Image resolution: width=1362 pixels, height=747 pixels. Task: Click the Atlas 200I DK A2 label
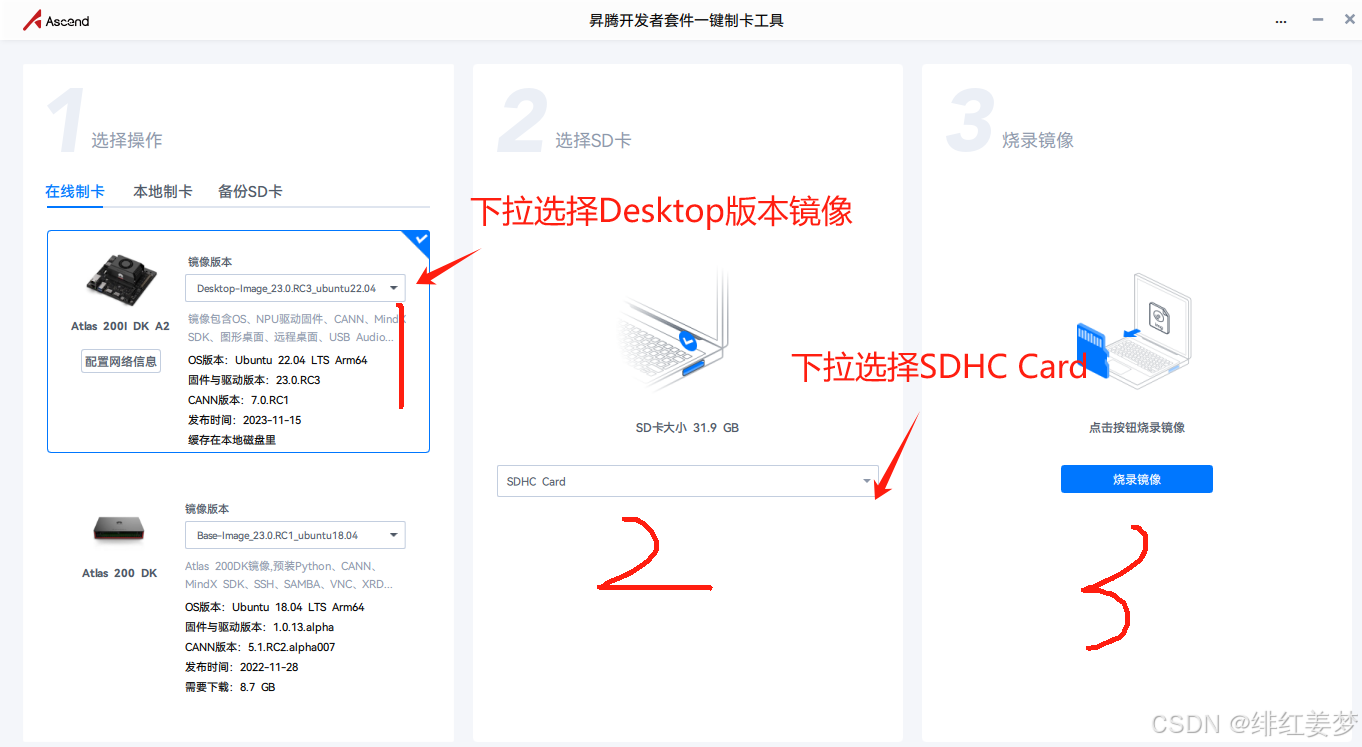[x=120, y=326]
